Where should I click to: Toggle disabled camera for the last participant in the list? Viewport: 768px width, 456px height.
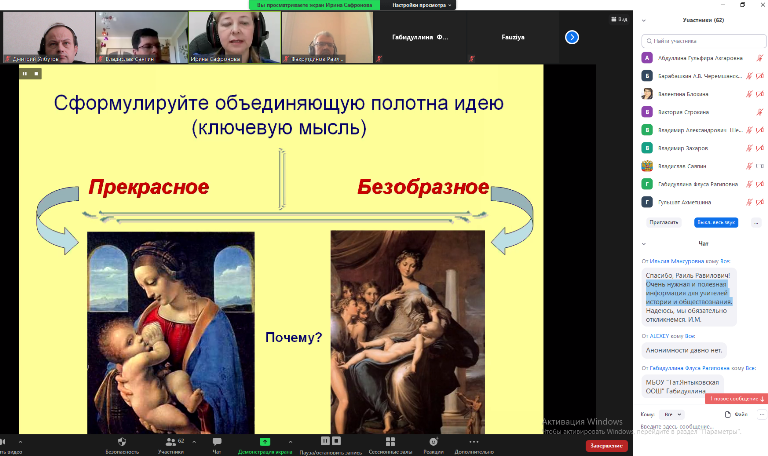point(760,202)
